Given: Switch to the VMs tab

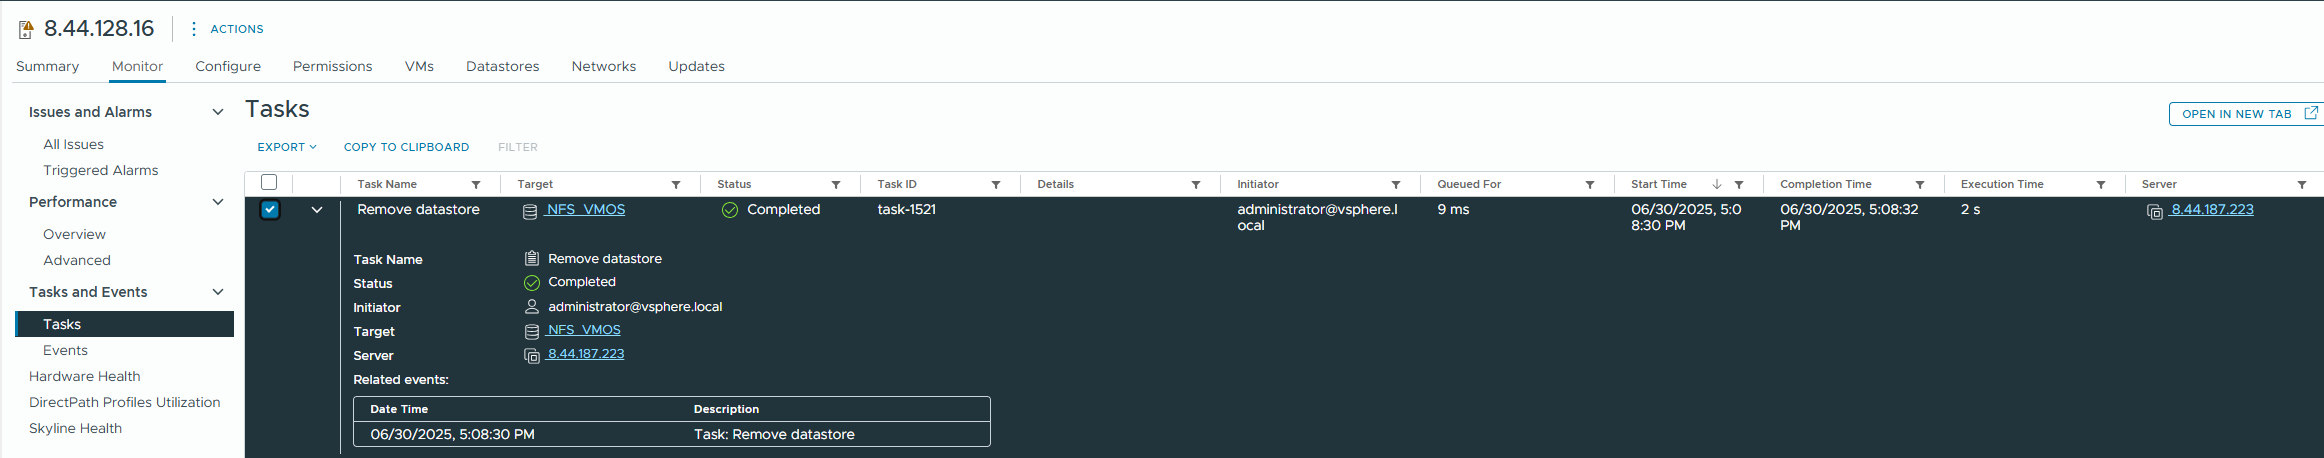Looking at the screenshot, I should click(419, 66).
